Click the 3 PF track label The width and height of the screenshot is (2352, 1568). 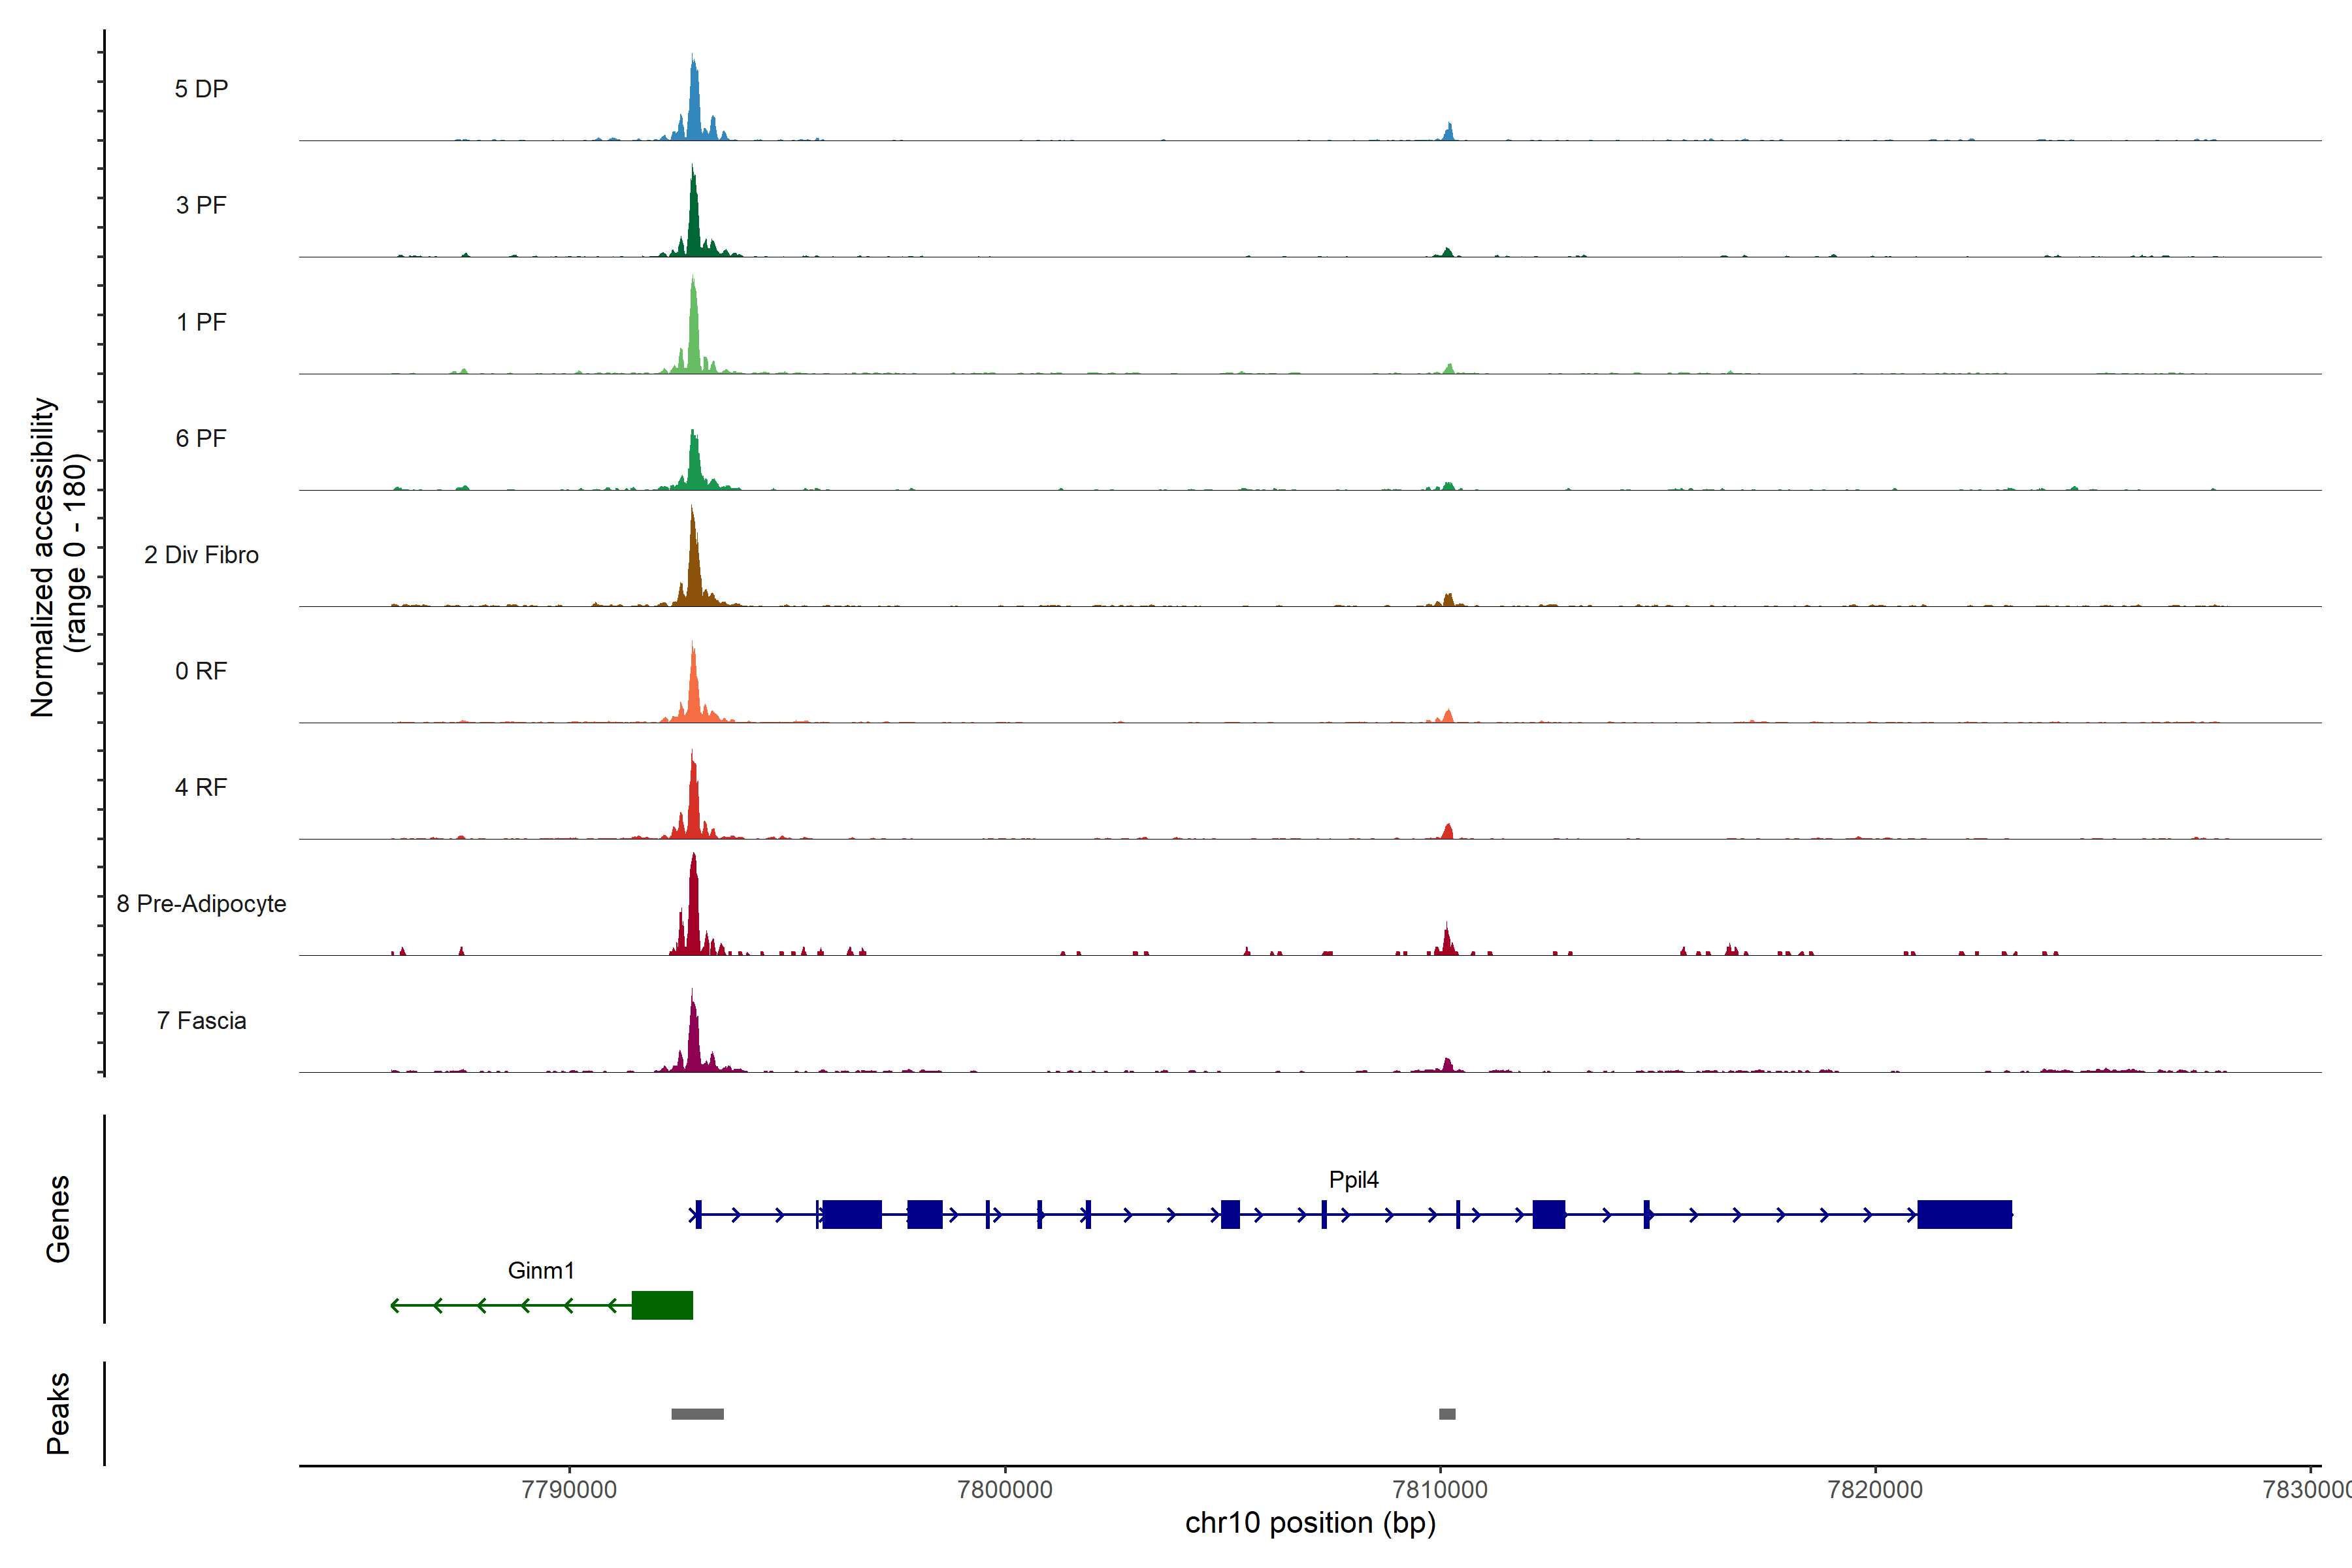[x=201, y=206]
